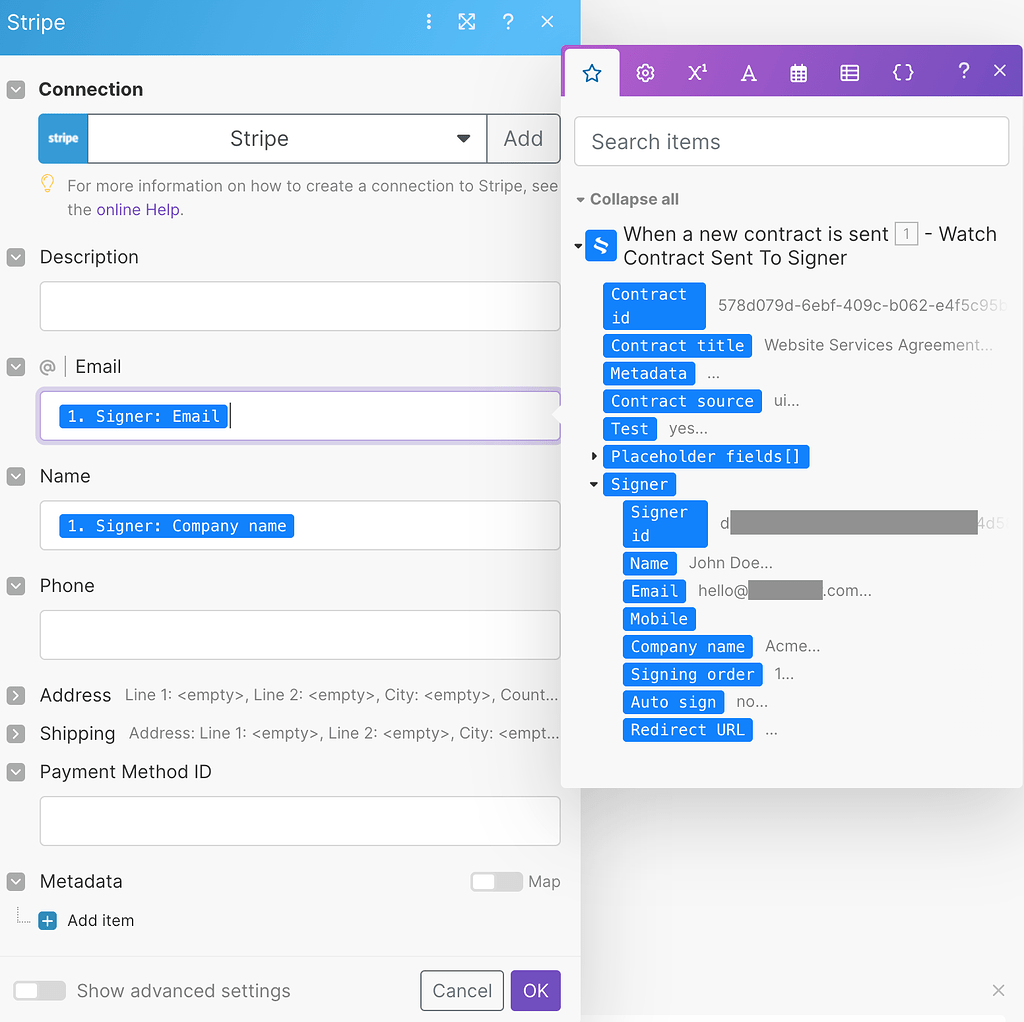Image resolution: width=1024 pixels, height=1022 pixels.
Task: Open the custom variables braces tab
Action: pos(903,72)
